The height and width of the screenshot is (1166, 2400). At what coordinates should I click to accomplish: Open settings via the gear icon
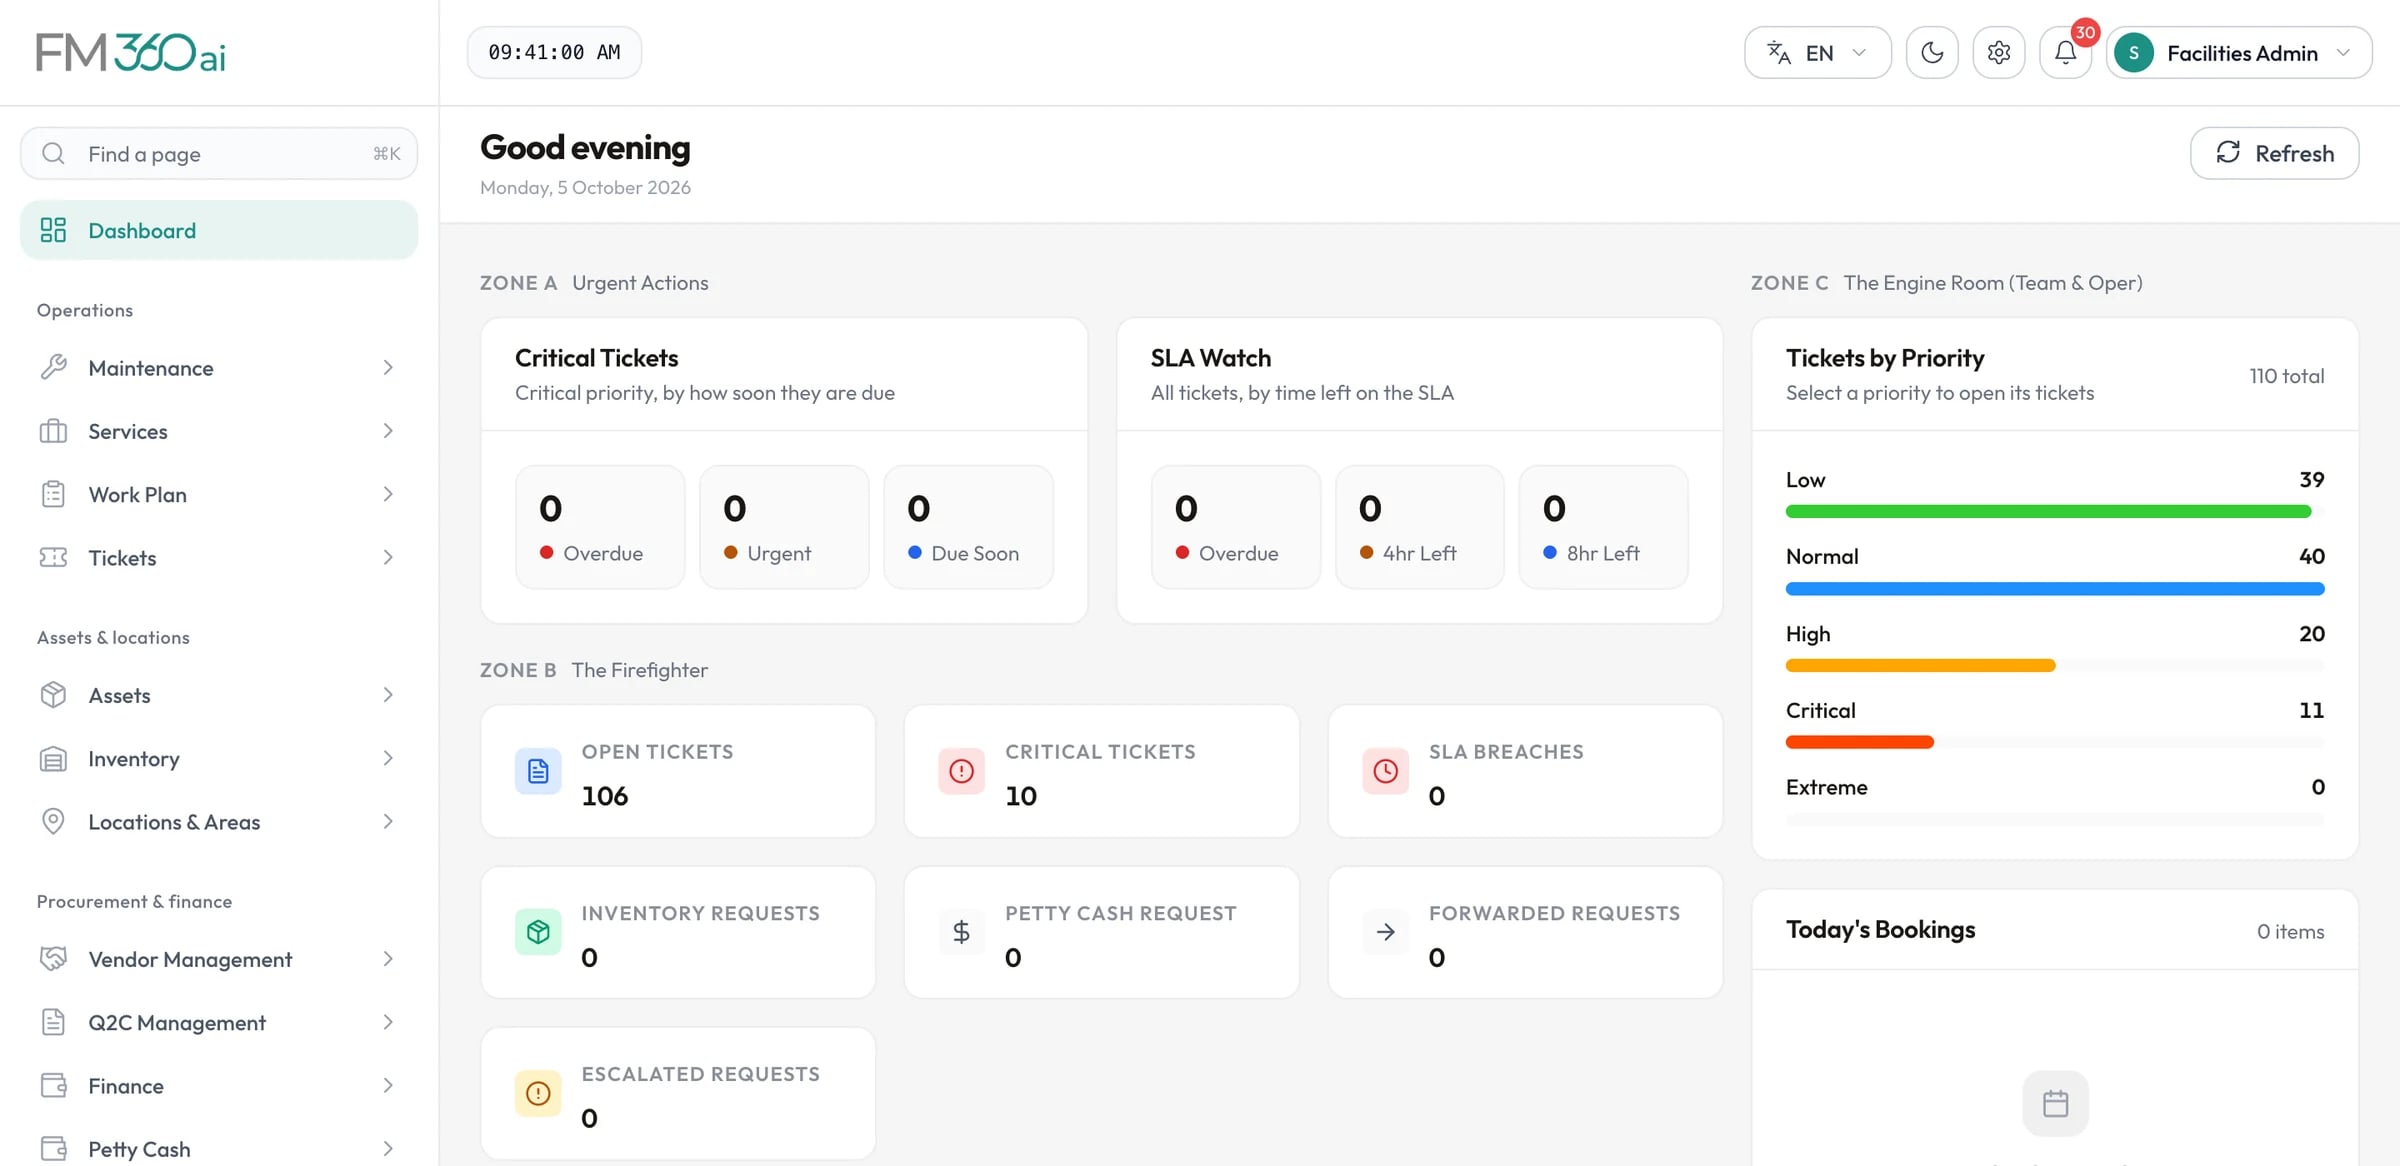coord(1998,52)
